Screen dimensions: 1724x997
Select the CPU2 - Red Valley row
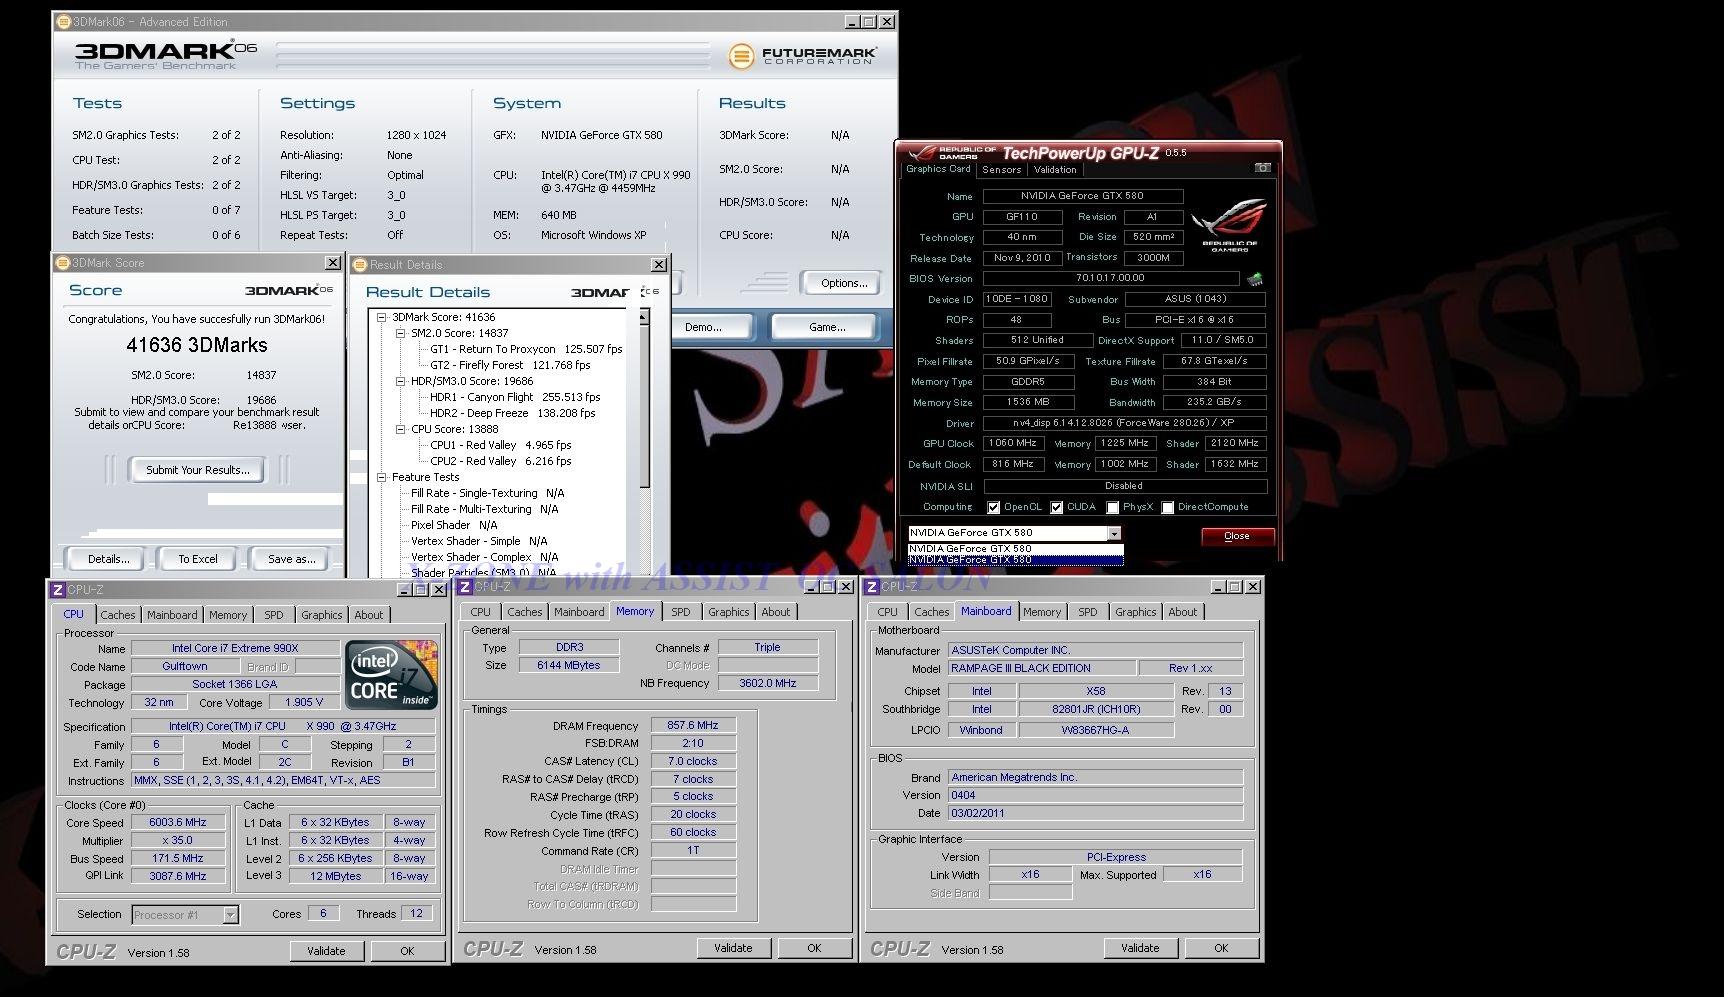(x=500, y=461)
